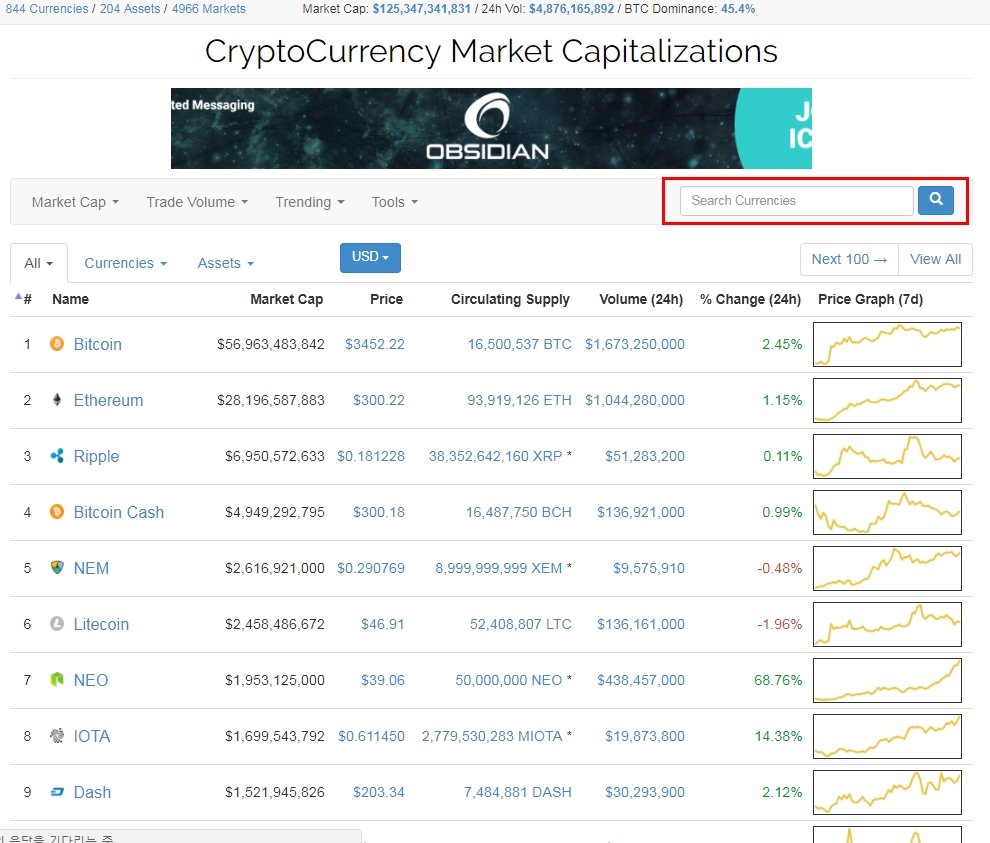The height and width of the screenshot is (843, 990).
Task: Click the Ripple logo icon
Action: point(57,456)
